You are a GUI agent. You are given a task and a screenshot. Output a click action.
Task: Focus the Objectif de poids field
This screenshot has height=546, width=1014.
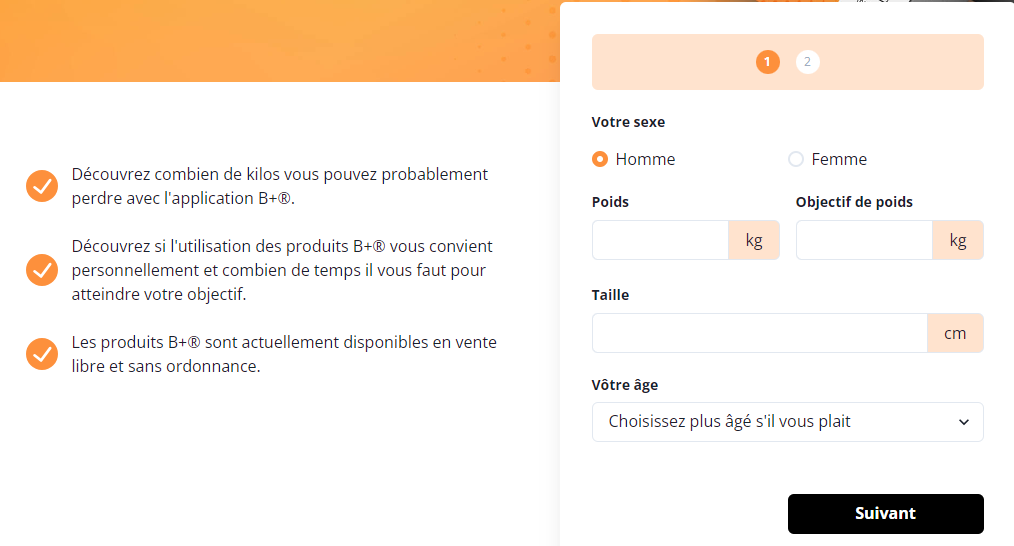click(864, 240)
